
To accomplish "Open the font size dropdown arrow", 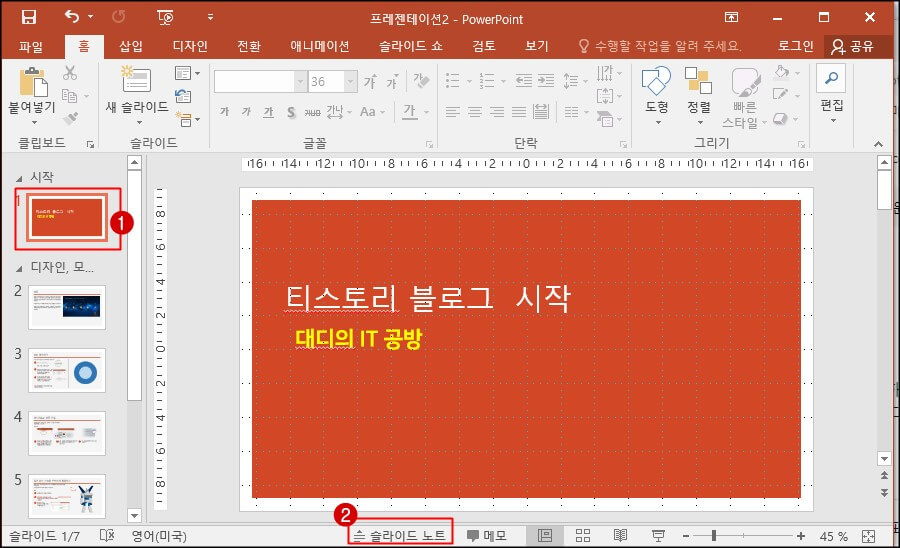I will [x=350, y=81].
